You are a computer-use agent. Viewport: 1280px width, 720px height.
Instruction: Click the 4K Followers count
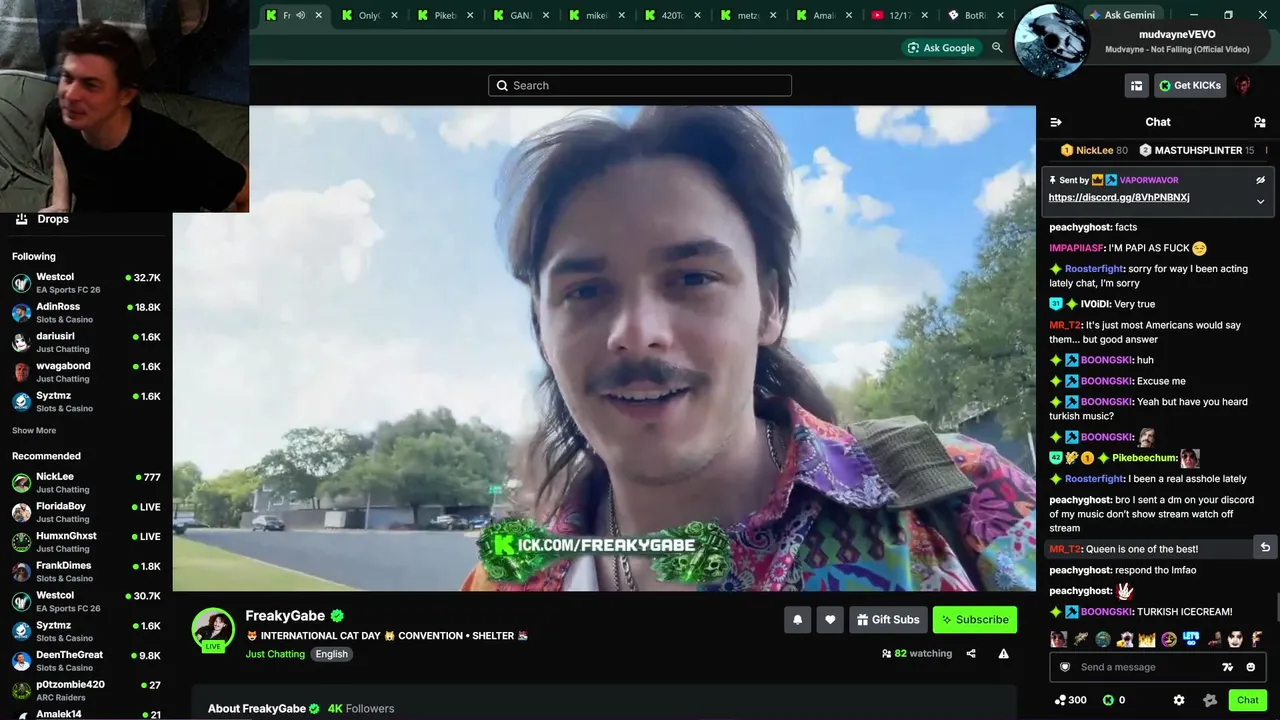[361, 709]
